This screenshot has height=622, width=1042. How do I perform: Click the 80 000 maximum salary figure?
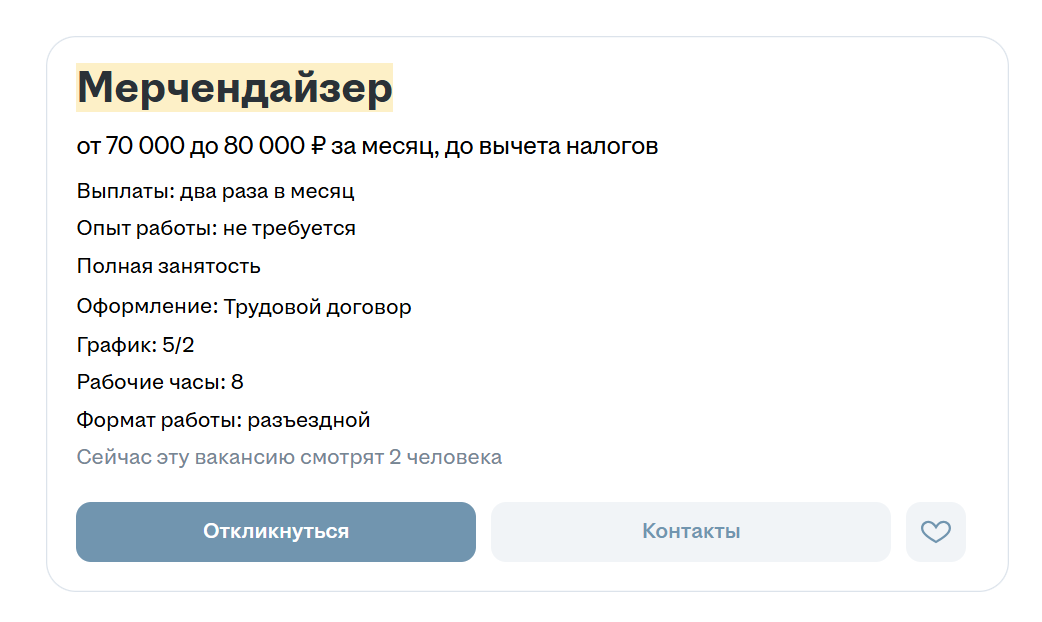(264, 146)
